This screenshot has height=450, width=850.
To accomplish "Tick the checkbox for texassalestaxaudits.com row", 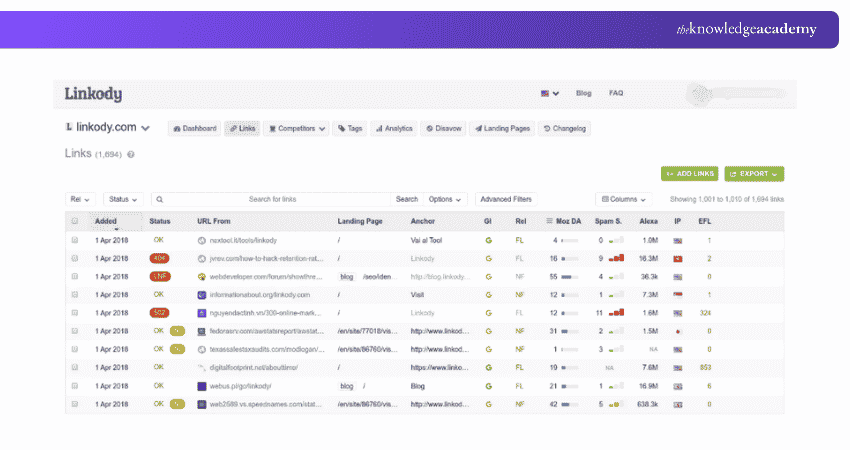I will pos(75,349).
